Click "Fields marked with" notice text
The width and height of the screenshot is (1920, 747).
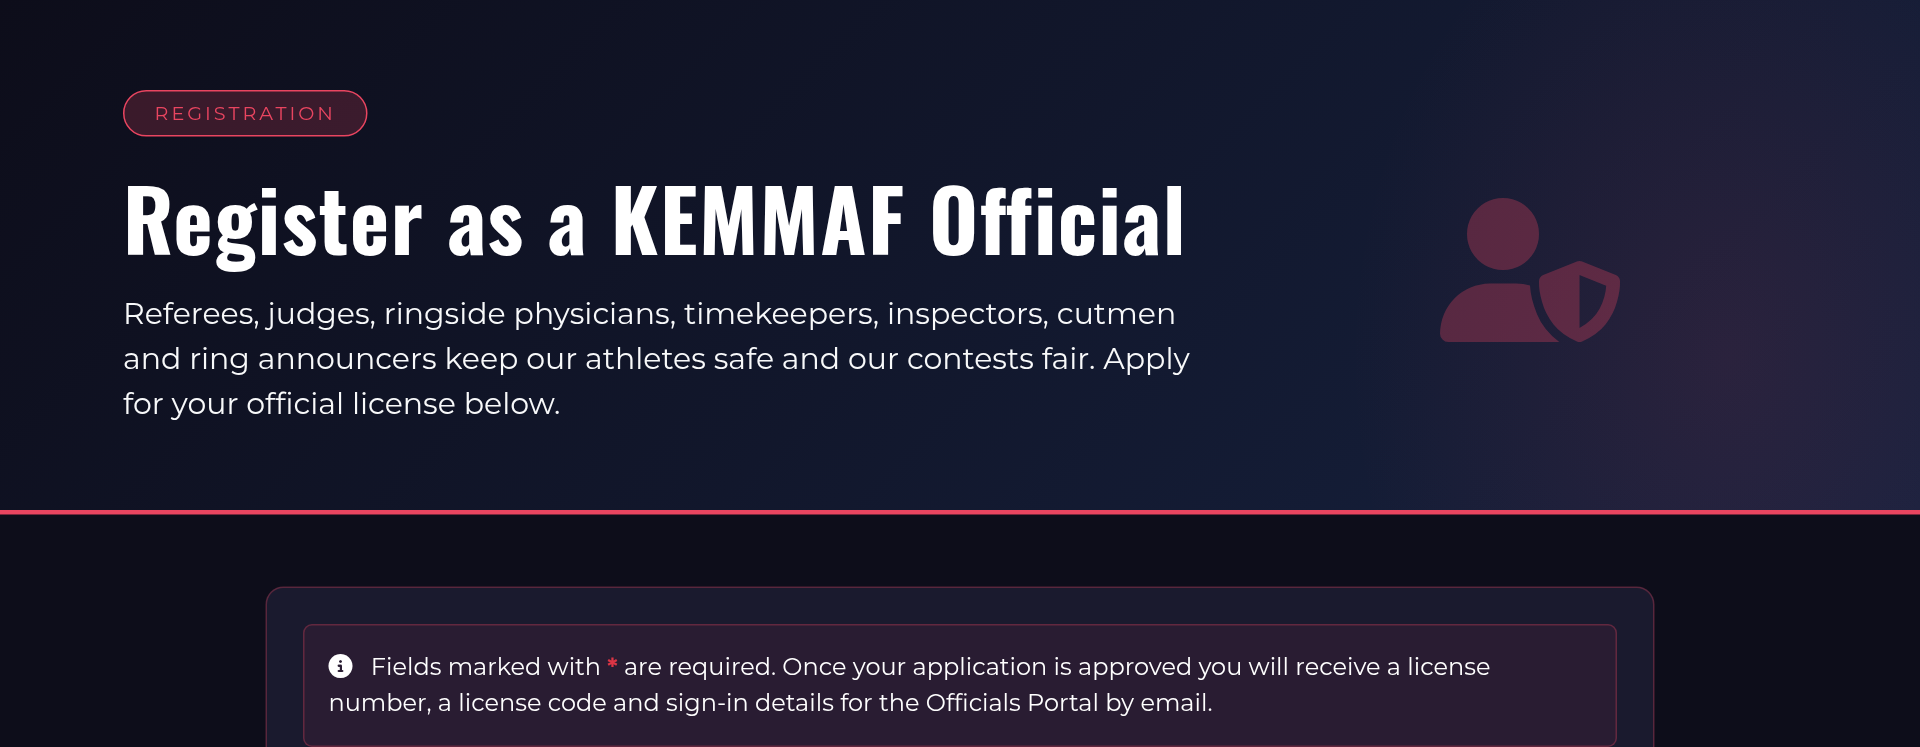pos(485,667)
